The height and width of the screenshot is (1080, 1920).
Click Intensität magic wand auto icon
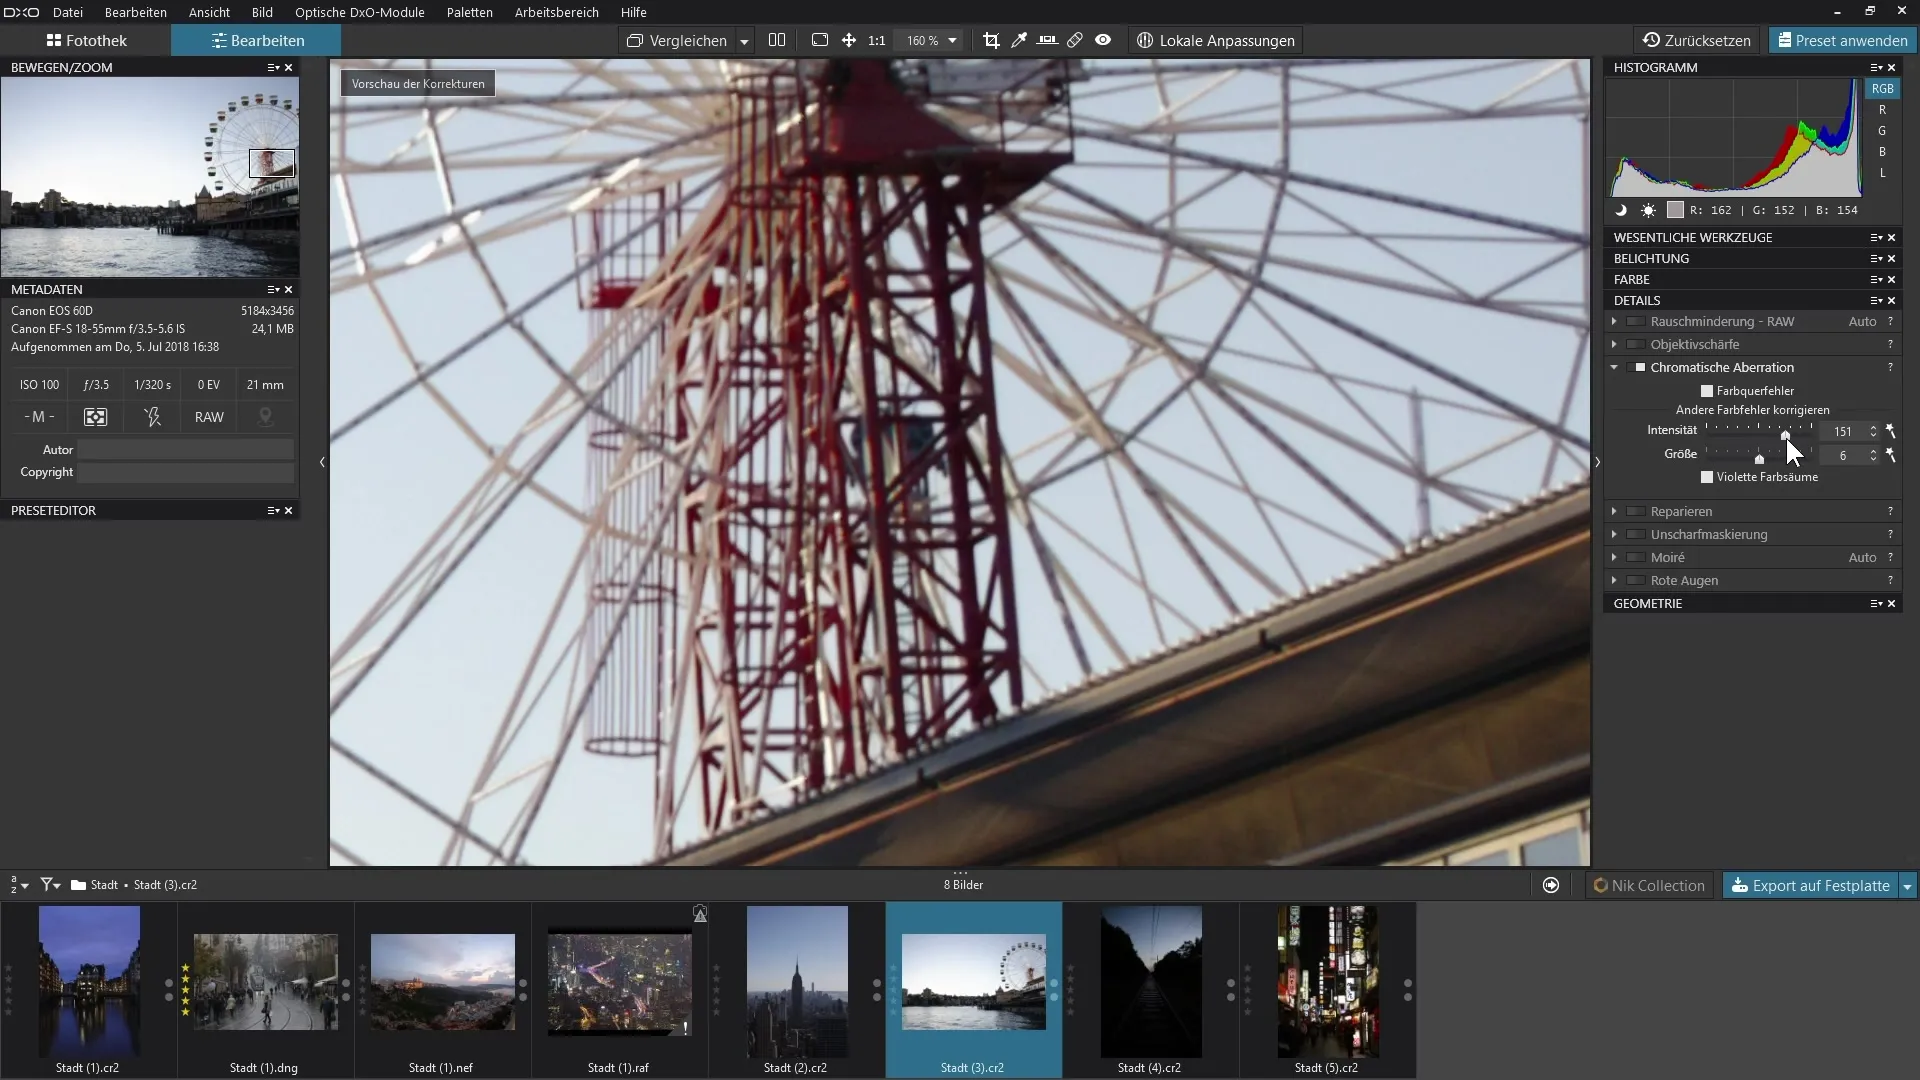pyautogui.click(x=1890, y=431)
